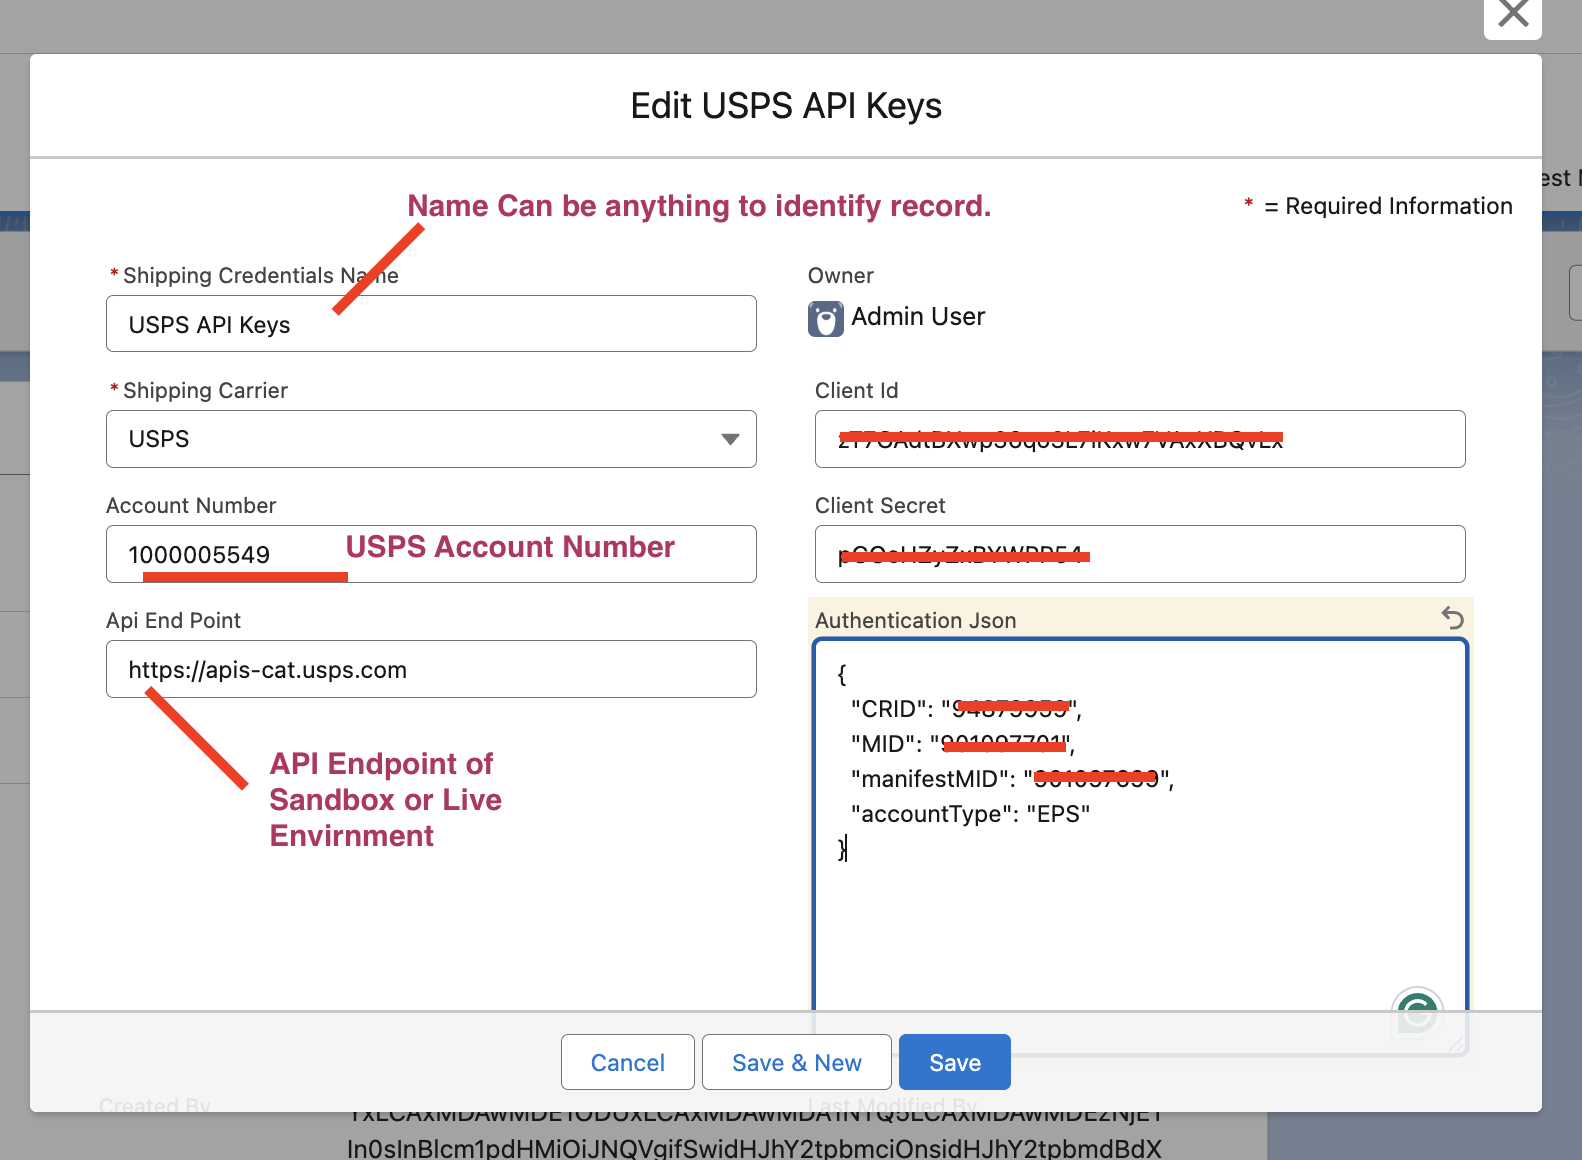Click the "Client Secret" field label

pyautogui.click(x=880, y=506)
